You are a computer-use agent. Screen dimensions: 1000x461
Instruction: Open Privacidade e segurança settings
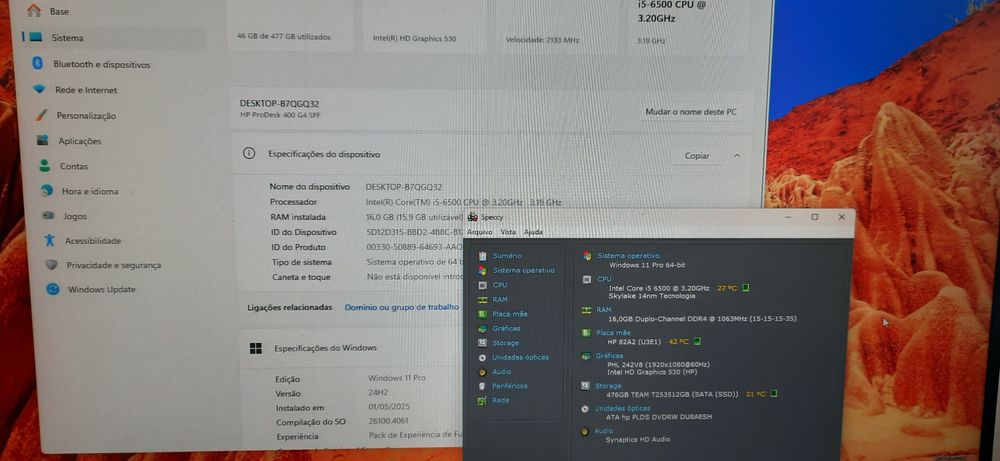[114, 265]
